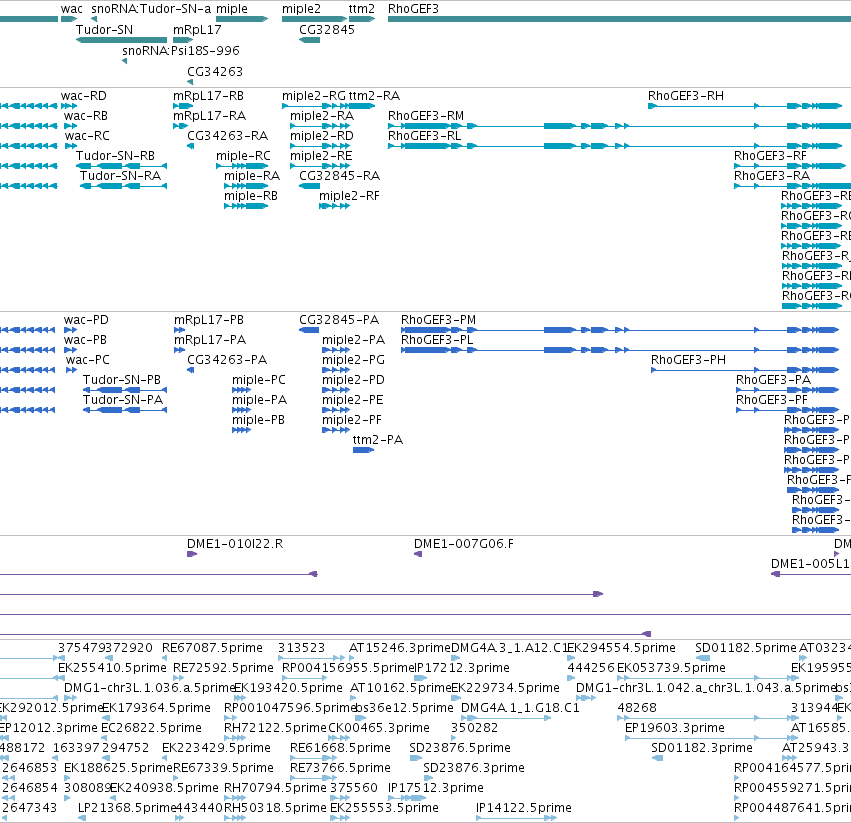851x823 pixels.
Task: Select the SD23876.5prime EST label
Action: click(x=460, y=748)
